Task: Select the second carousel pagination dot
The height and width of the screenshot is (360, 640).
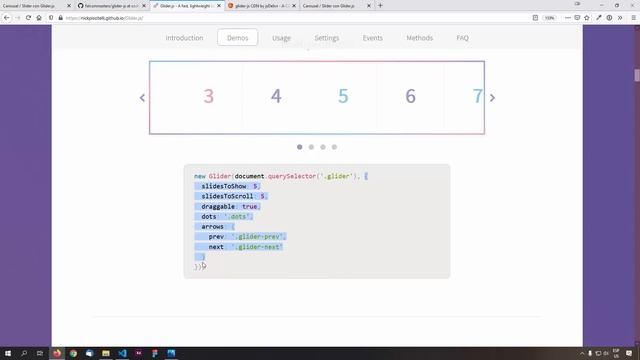Action: tap(311, 147)
